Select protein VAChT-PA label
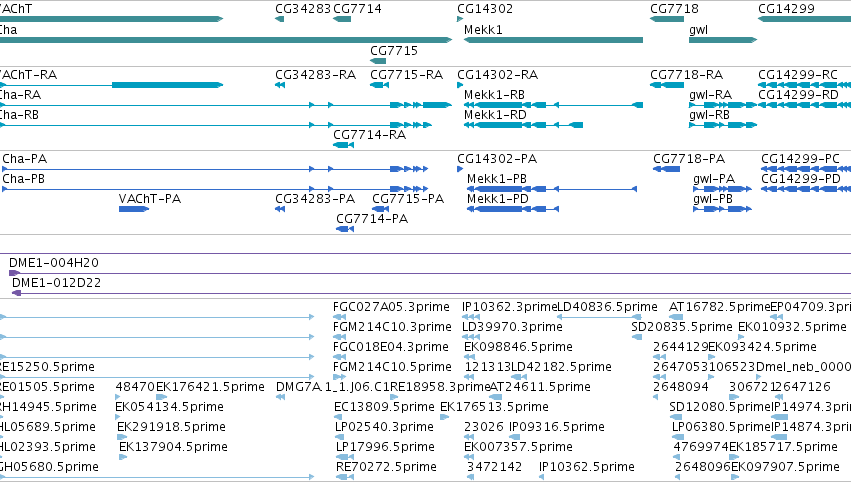 coord(150,199)
